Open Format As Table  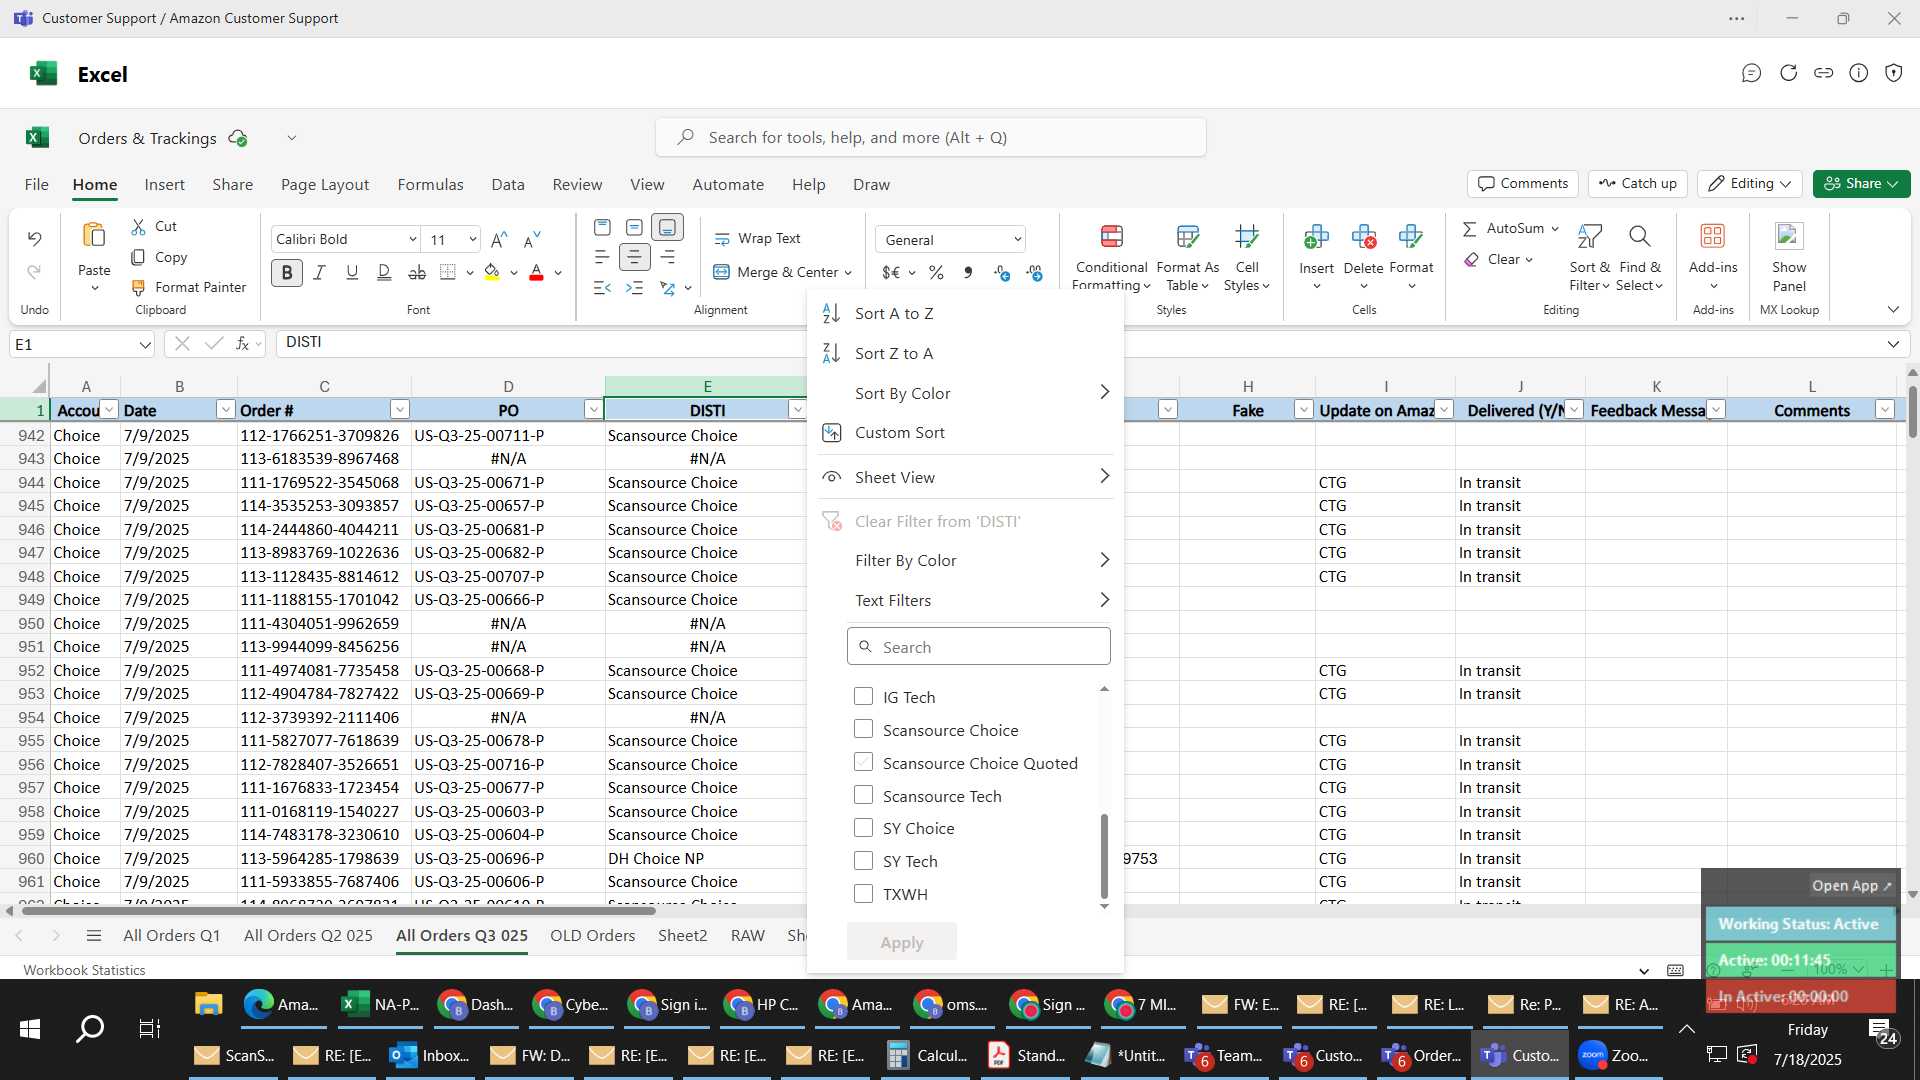point(1187,257)
